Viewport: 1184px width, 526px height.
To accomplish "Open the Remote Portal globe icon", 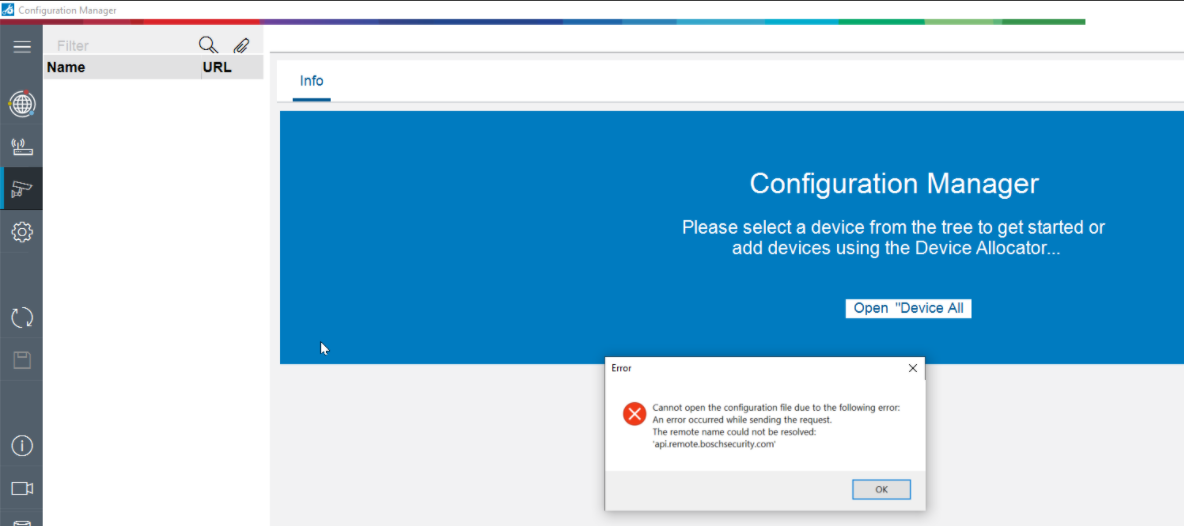I will (22, 103).
